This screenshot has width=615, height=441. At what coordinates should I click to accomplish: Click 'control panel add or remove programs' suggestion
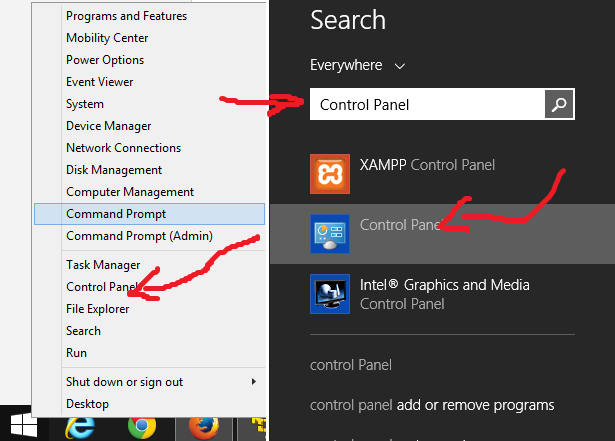432,405
